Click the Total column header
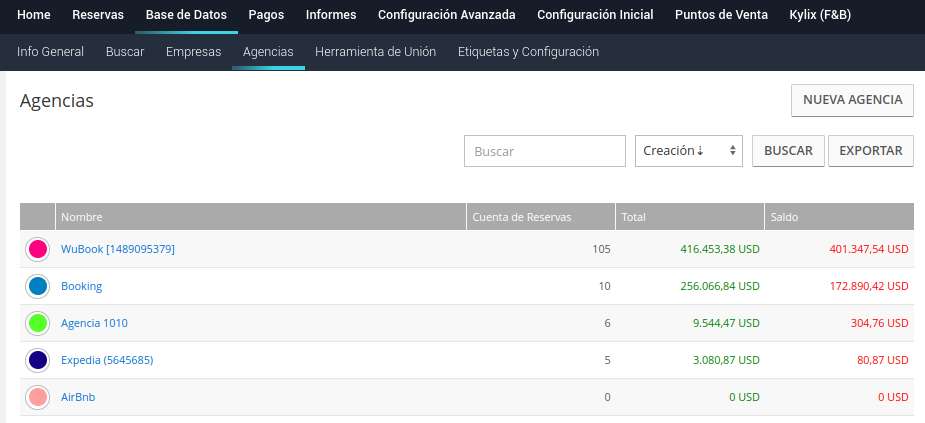The width and height of the screenshot is (925, 423). (690, 217)
